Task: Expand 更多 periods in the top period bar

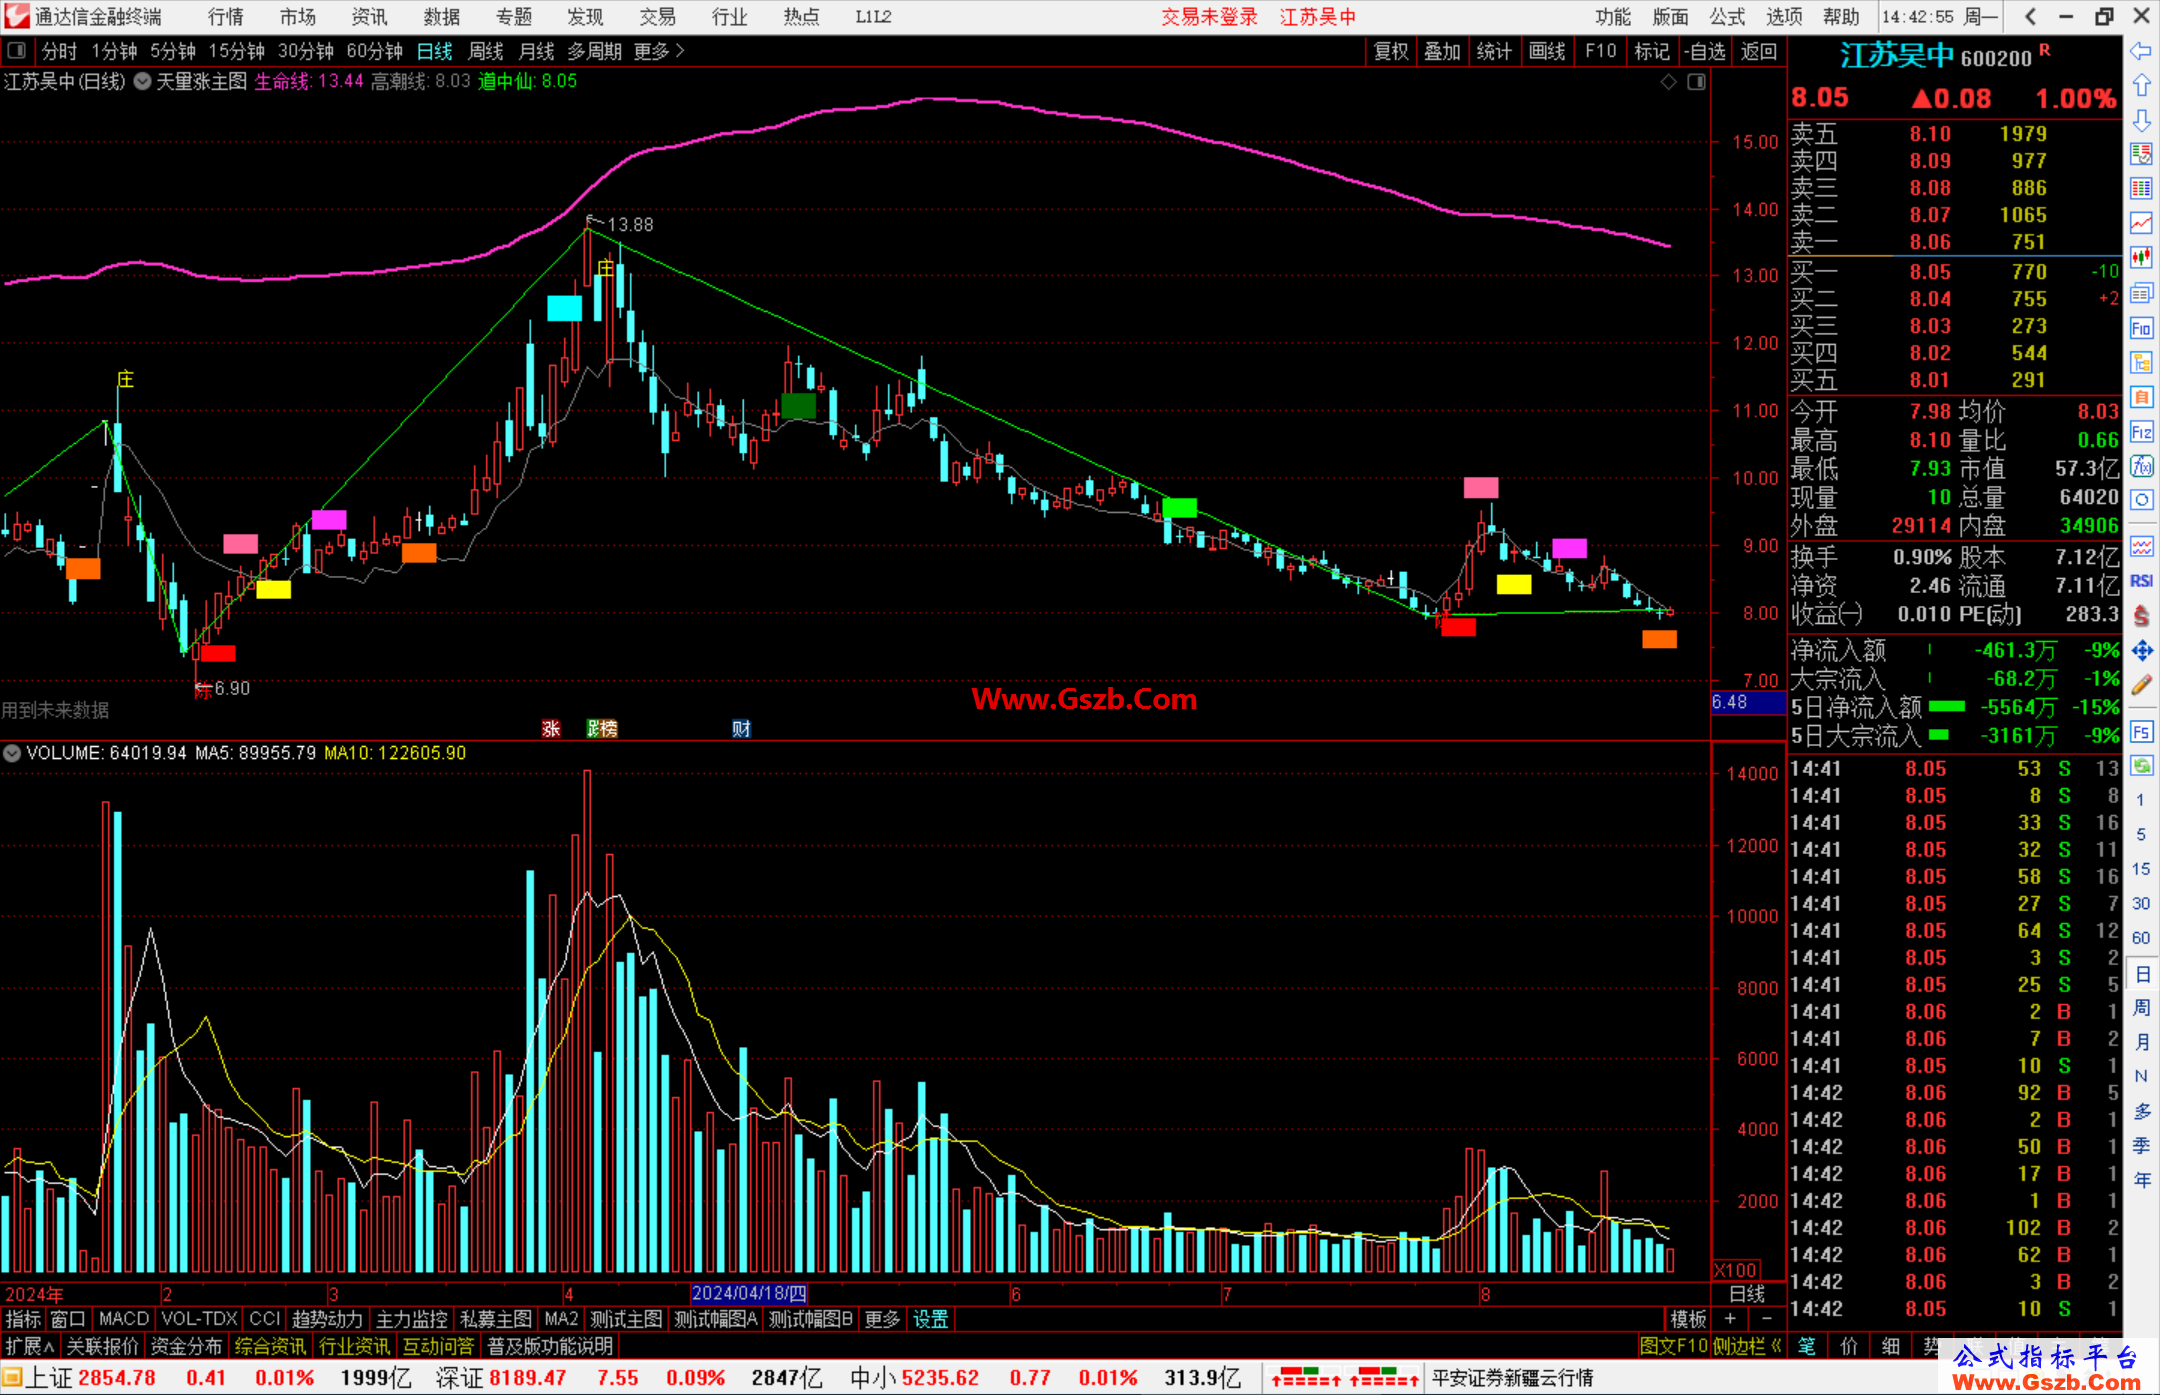Action: tap(659, 51)
